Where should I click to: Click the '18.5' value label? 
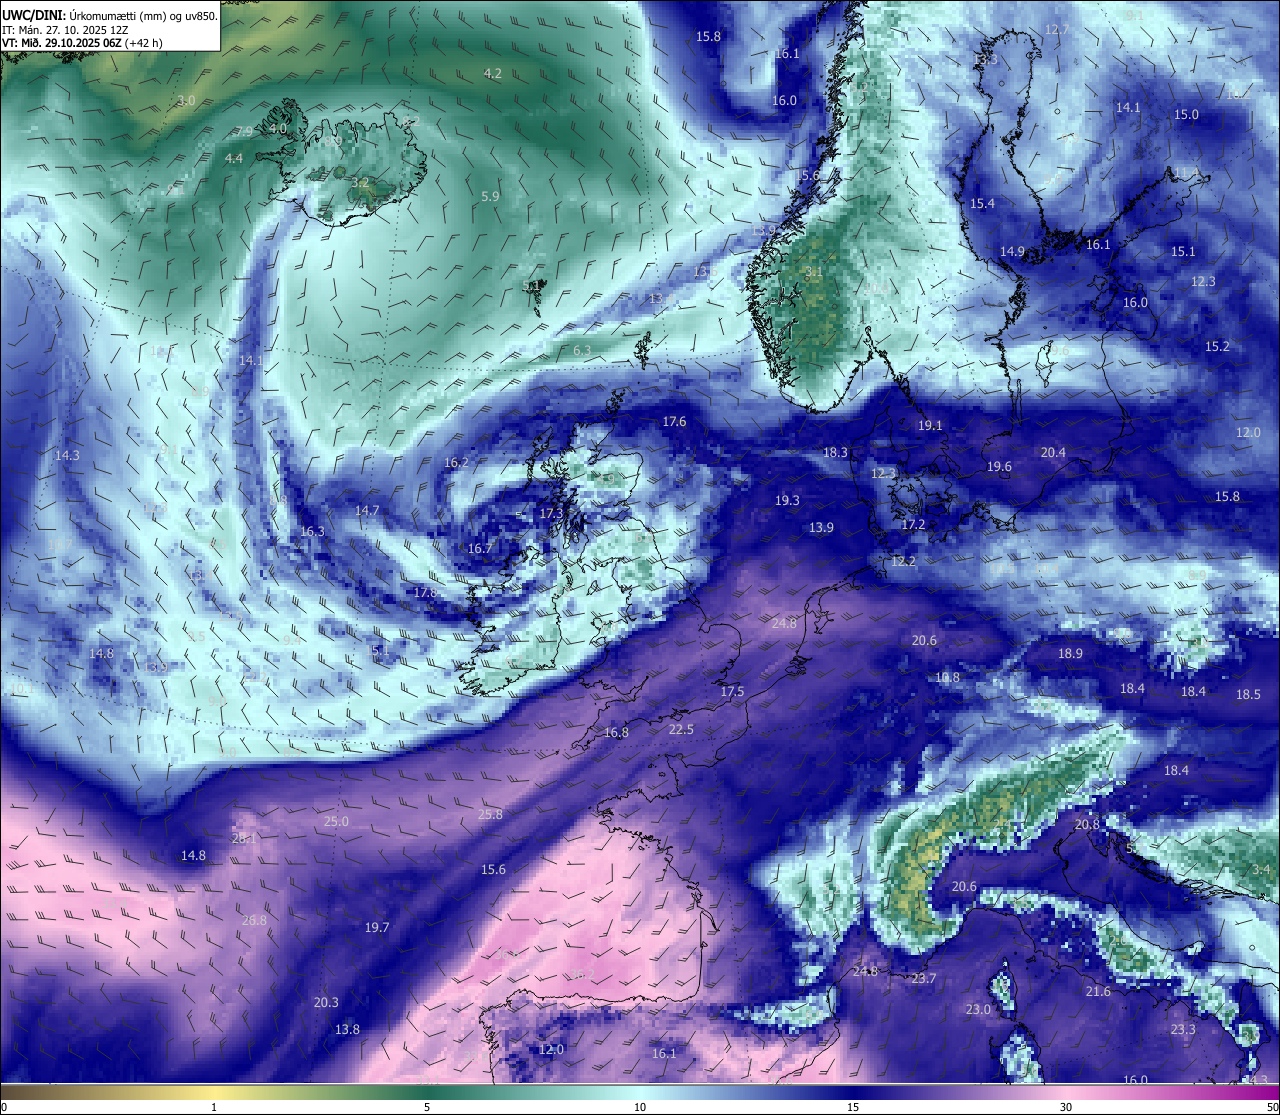pos(1248,695)
